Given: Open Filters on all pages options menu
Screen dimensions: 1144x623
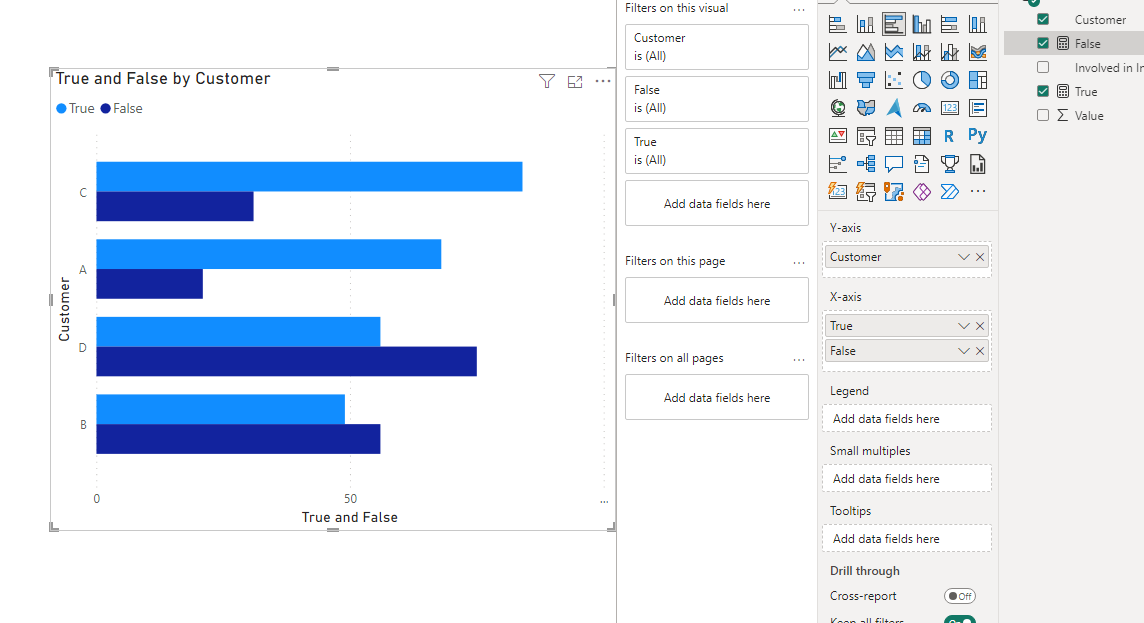Looking at the screenshot, I should (799, 360).
